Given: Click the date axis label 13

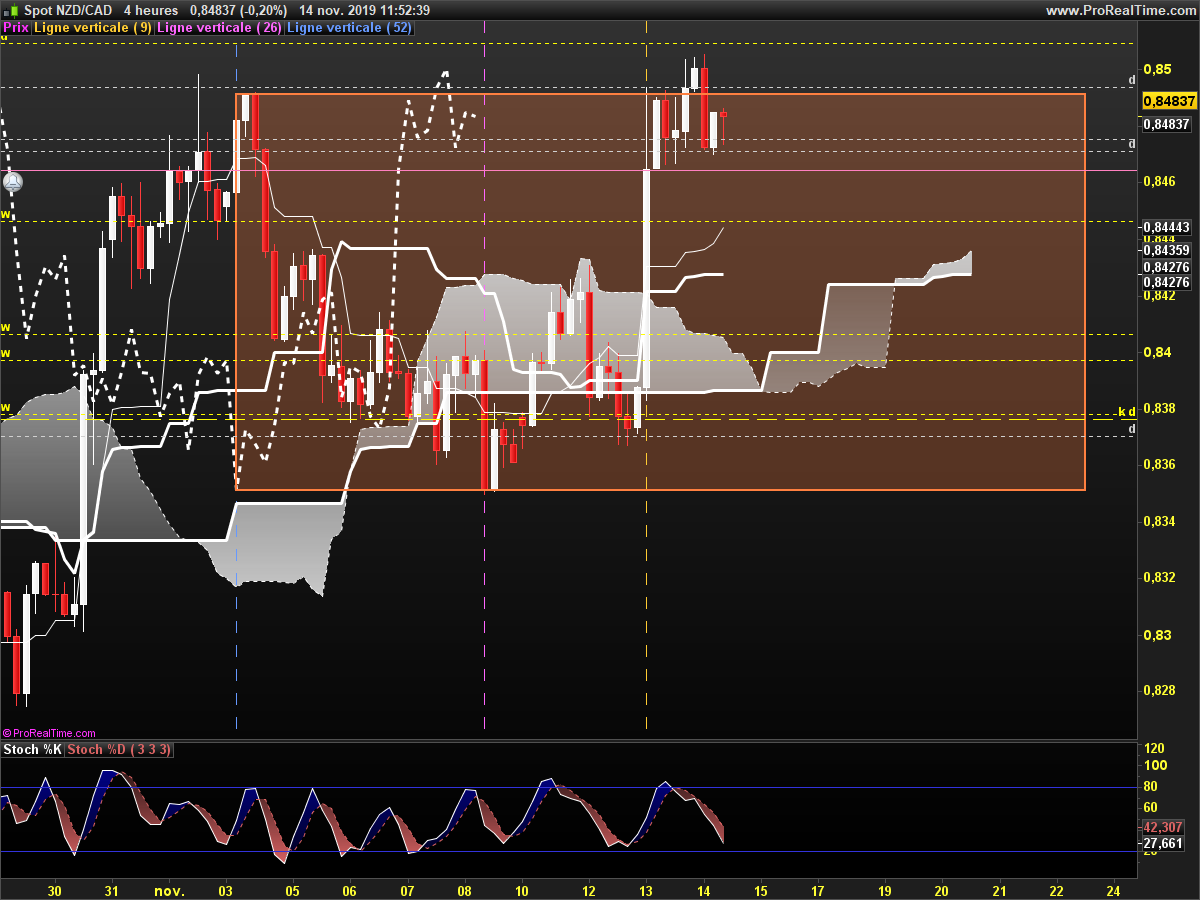Looking at the screenshot, I should tap(647, 890).
